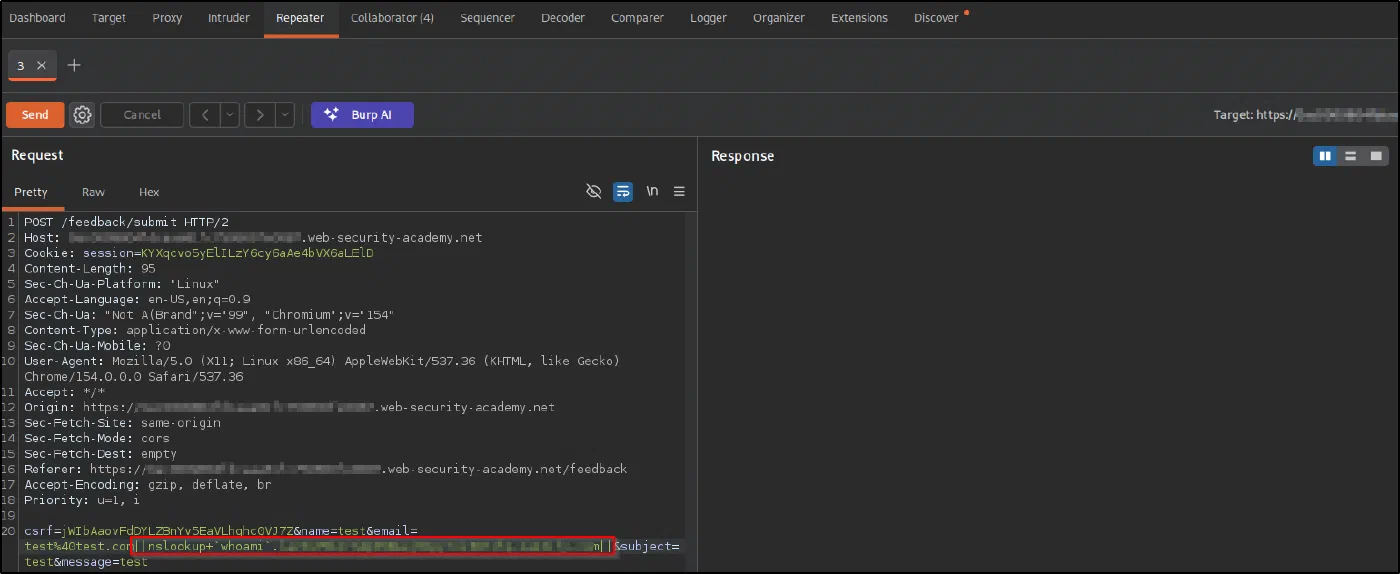Open the Organizer tab
The width and height of the screenshot is (1400, 574).
[x=778, y=18]
